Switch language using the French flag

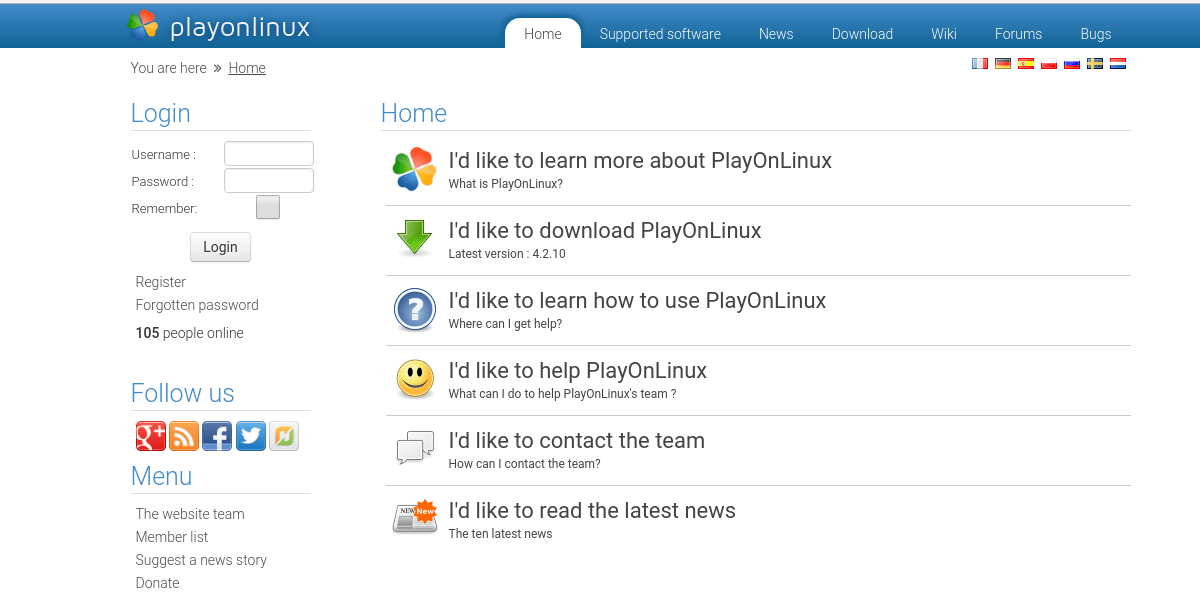[x=980, y=63]
